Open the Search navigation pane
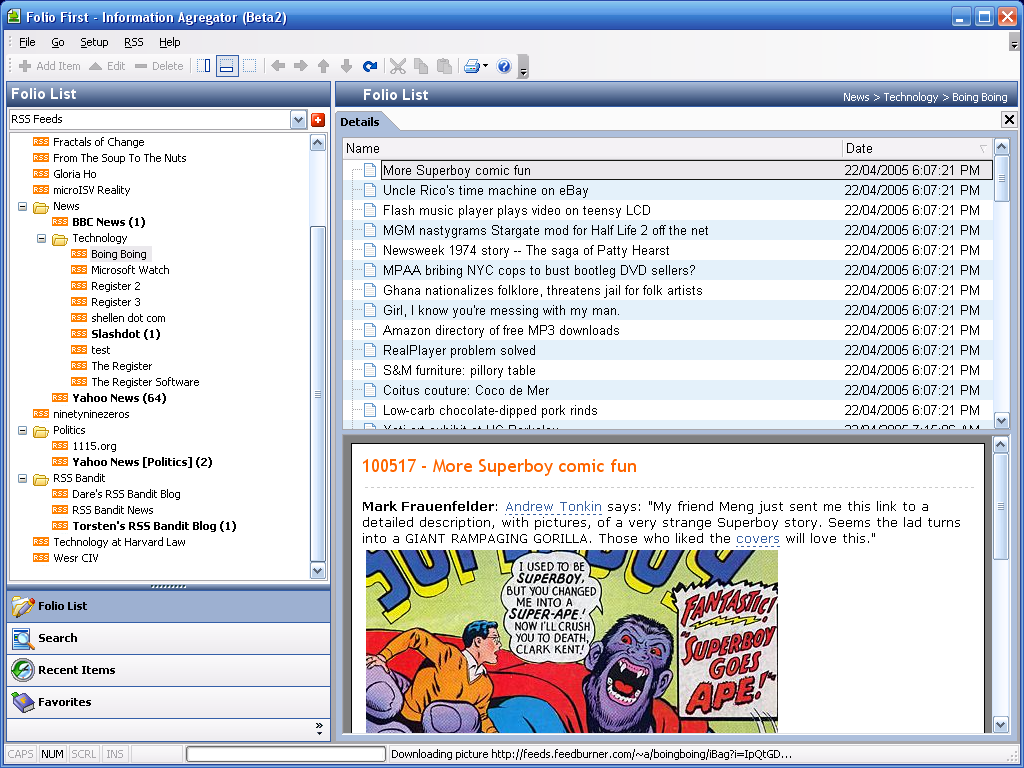 coord(168,638)
